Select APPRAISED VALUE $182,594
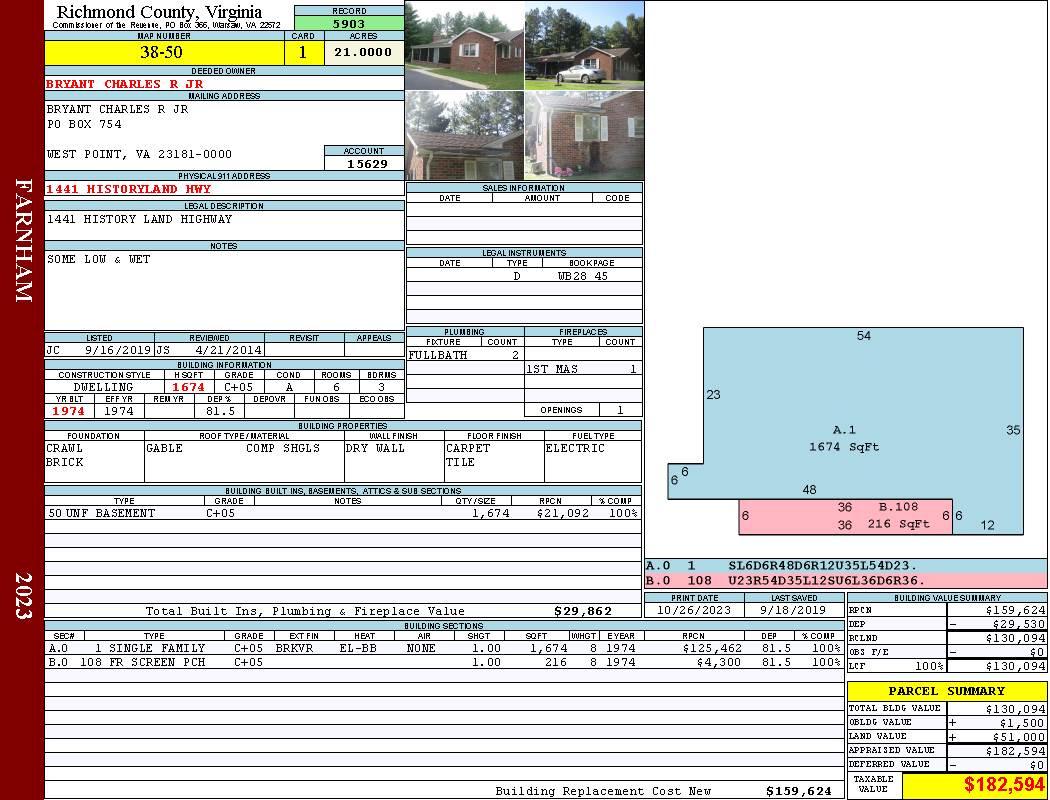 pos(1015,751)
